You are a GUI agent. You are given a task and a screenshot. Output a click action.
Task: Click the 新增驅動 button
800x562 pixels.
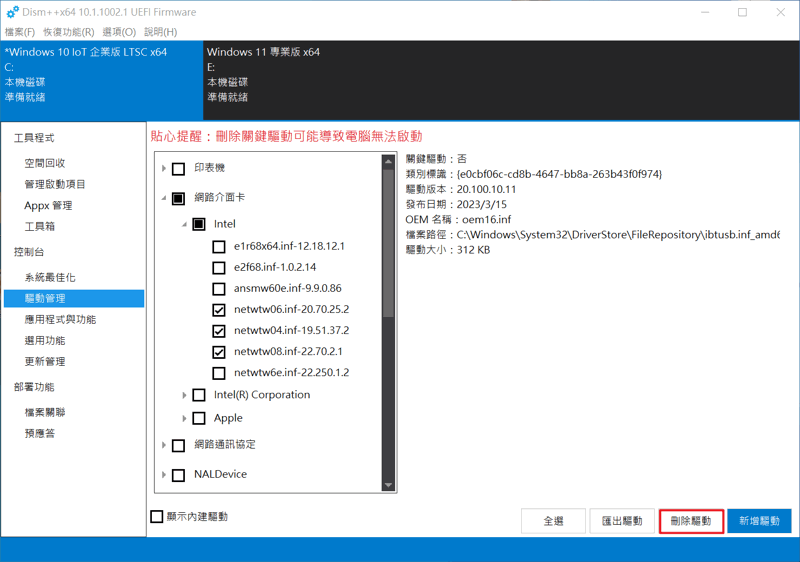(x=759, y=521)
